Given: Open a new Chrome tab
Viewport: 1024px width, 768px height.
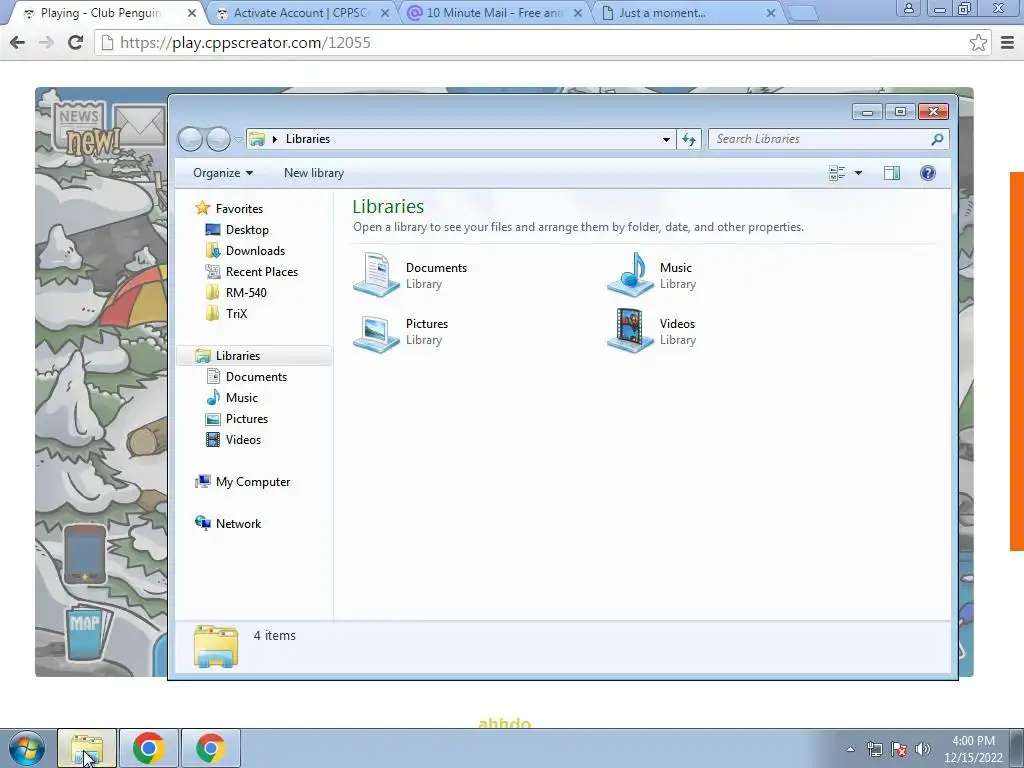Looking at the screenshot, I should pos(803,13).
